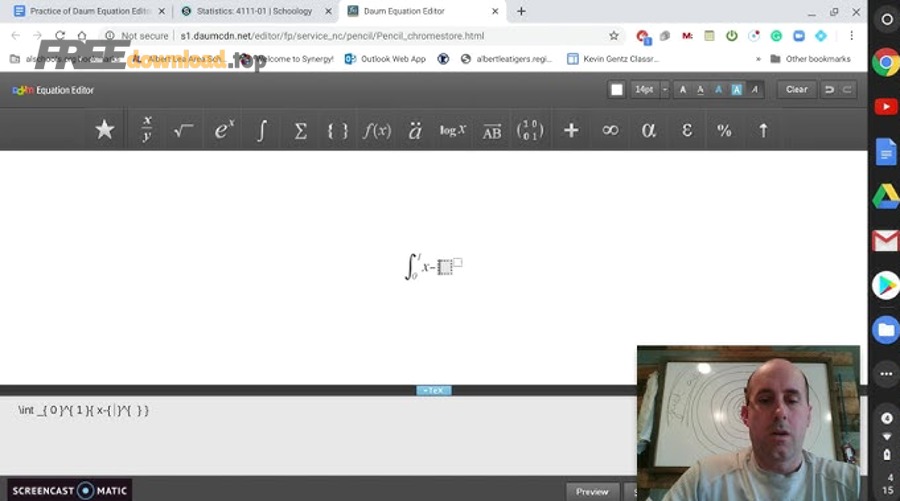Open the up arrow symbols palette
The width and height of the screenshot is (900, 501).
tap(763, 130)
